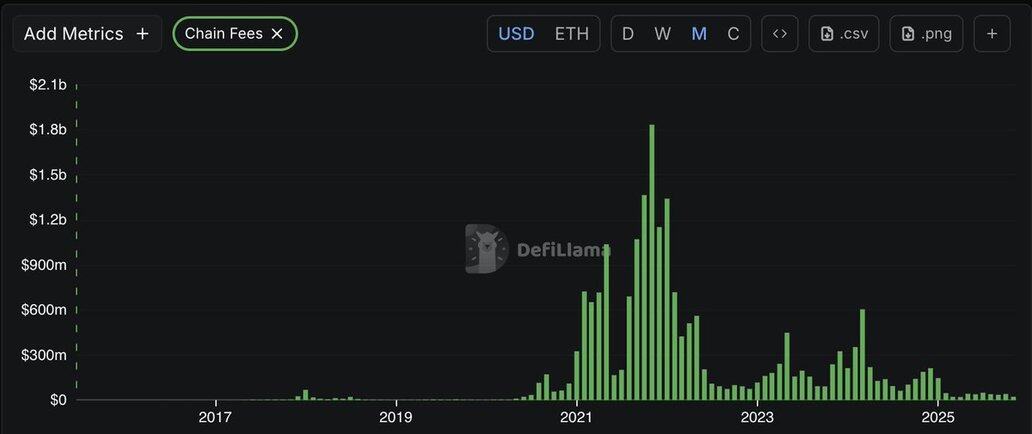
Task: Click the 2024 peak bar near $600m
Action: [x=862, y=355]
